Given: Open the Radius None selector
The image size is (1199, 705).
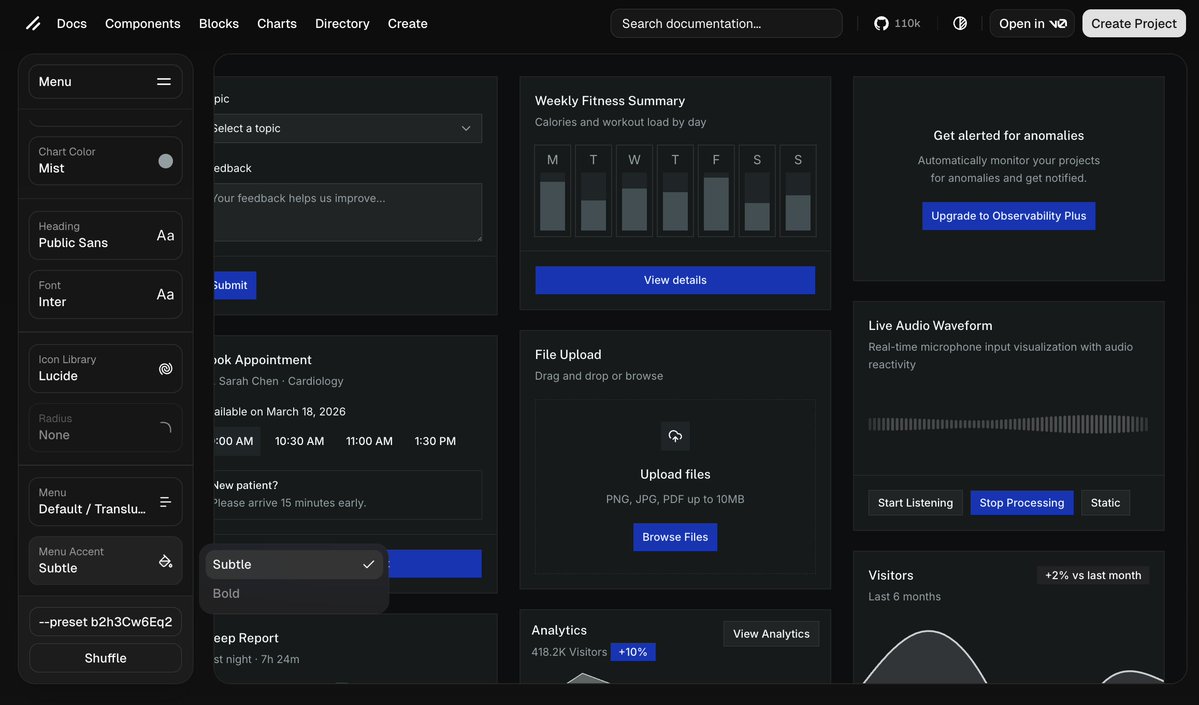Looking at the screenshot, I should coord(106,427).
